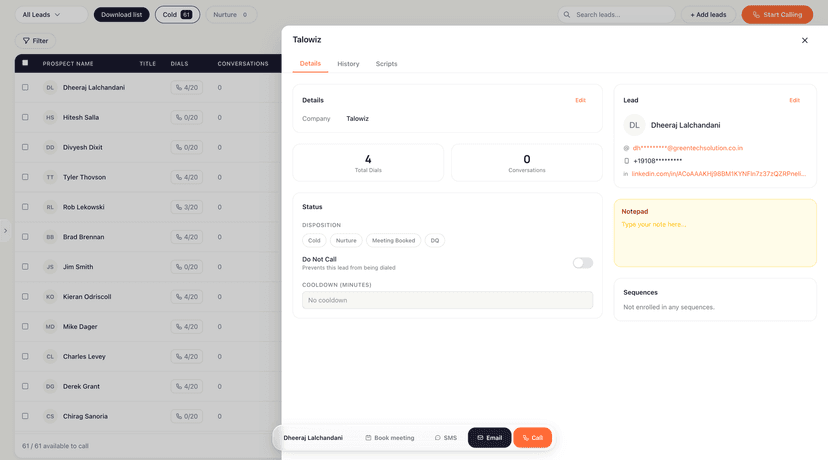Click the Download list button
Viewport: 828px width, 460px height.
121,15
